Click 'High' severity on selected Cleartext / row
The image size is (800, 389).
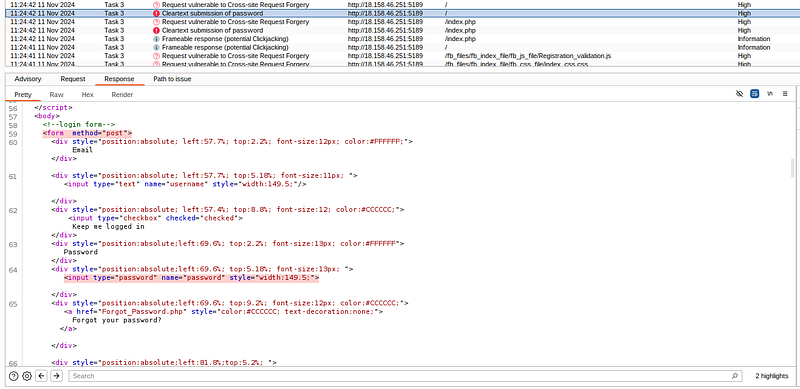pyautogui.click(x=744, y=14)
